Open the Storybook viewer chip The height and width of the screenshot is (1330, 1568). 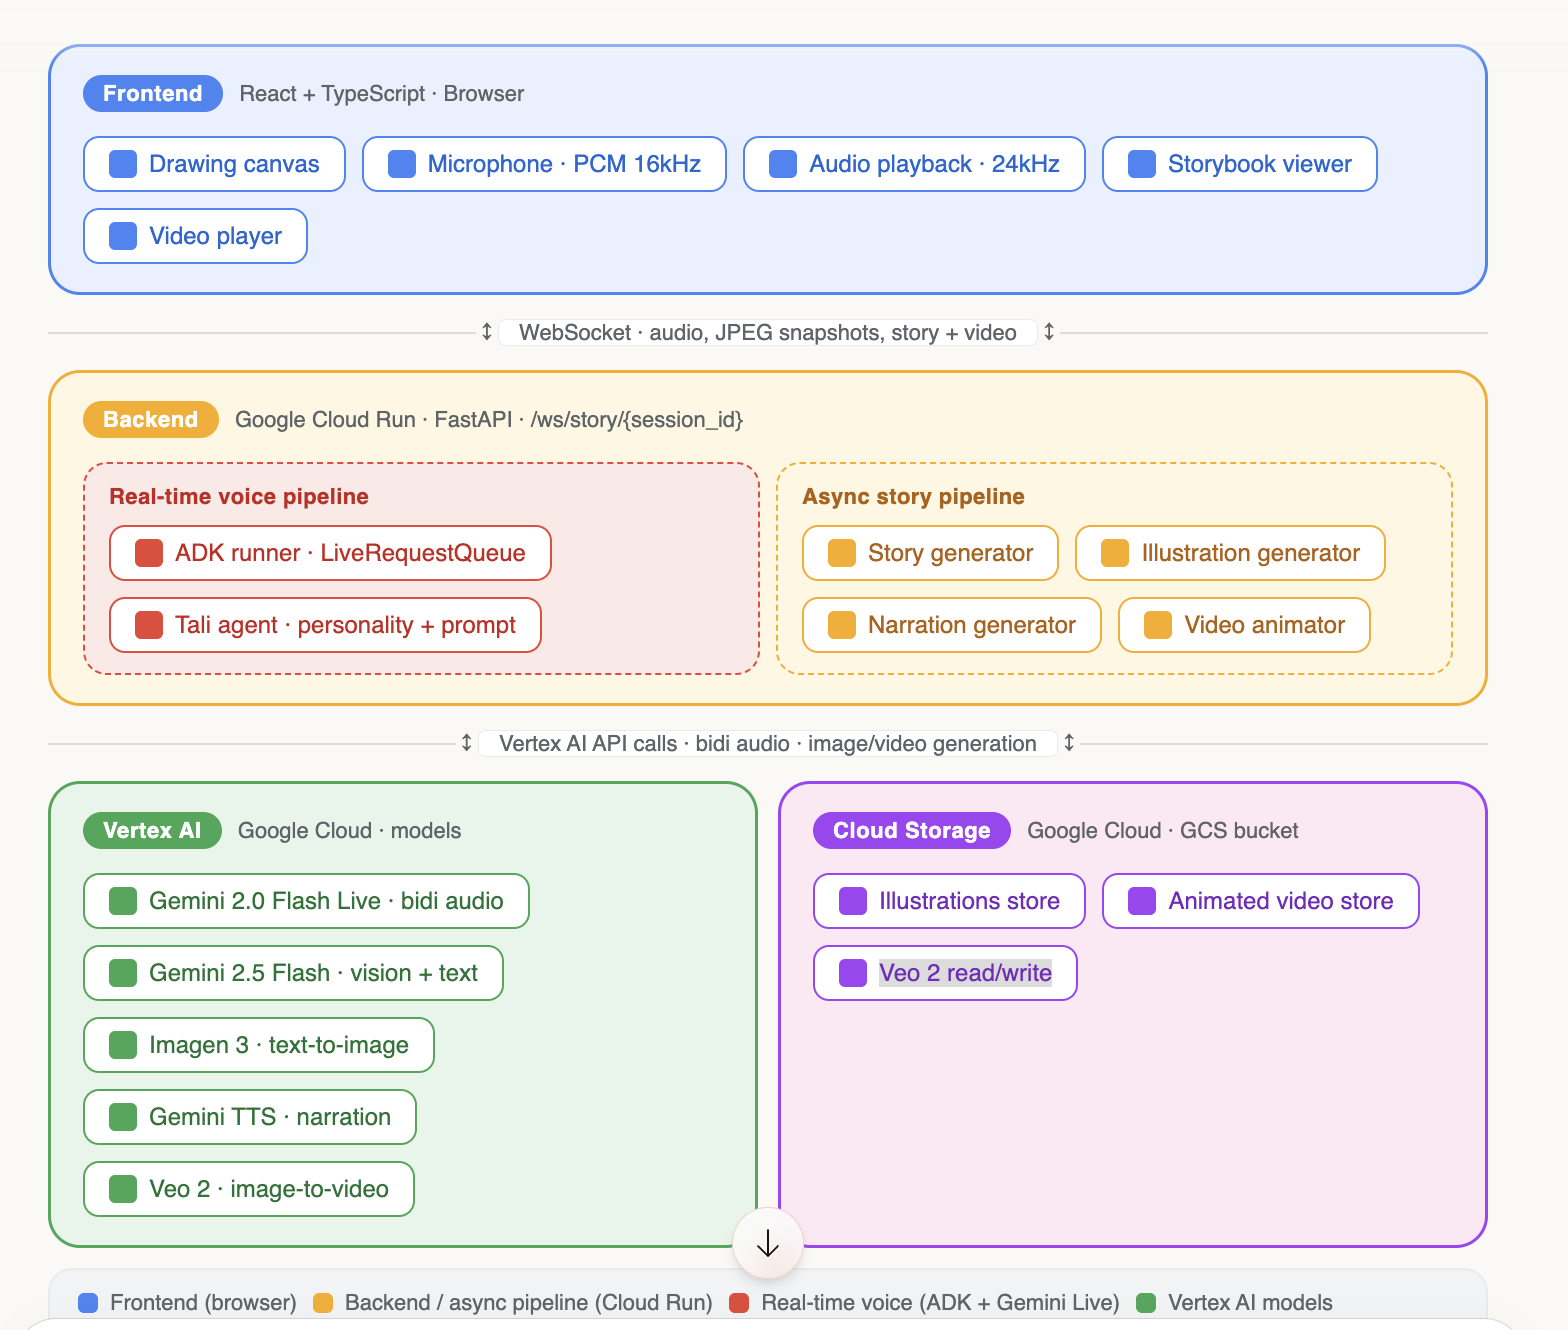1239,164
